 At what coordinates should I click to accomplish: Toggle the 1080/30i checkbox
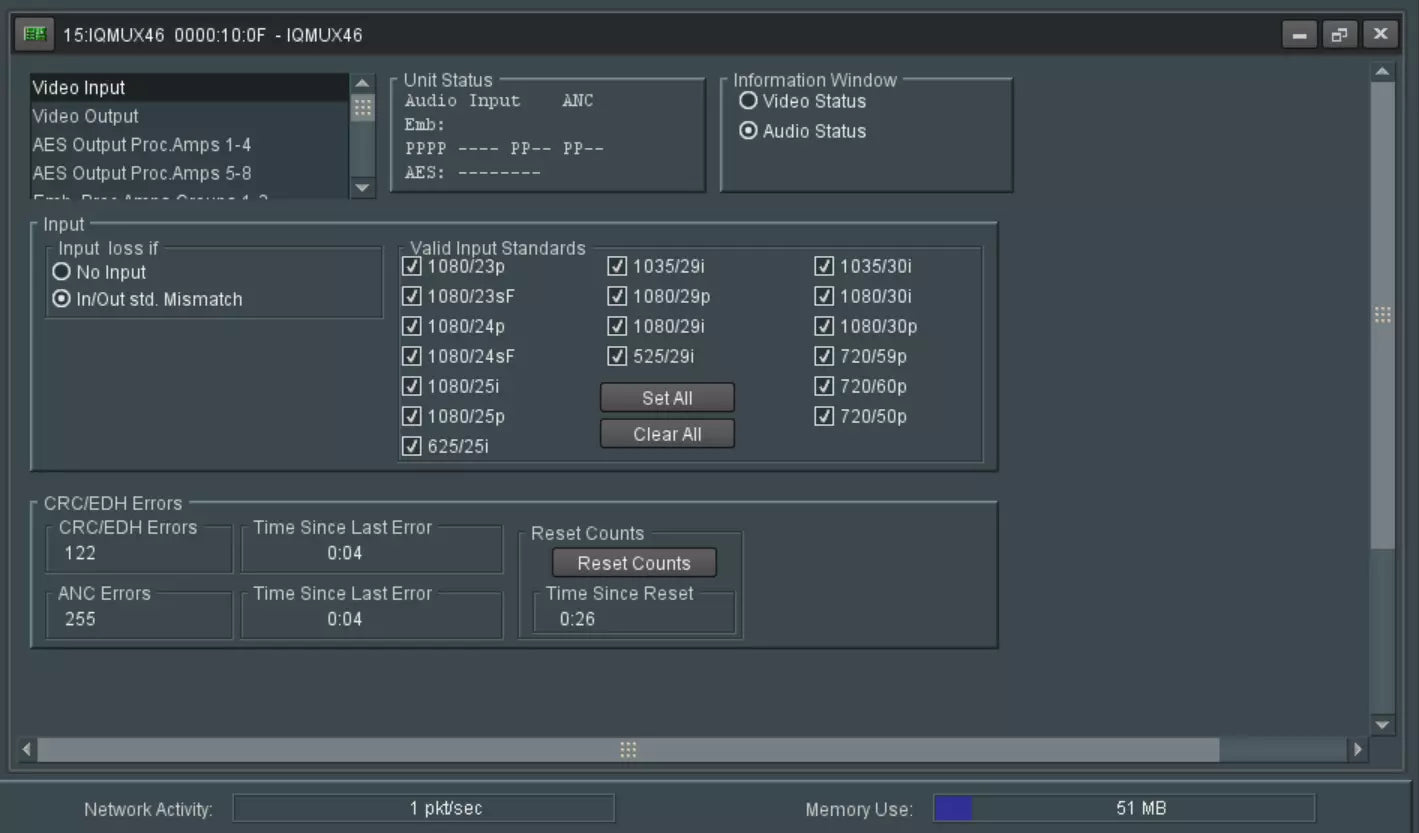(825, 297)
